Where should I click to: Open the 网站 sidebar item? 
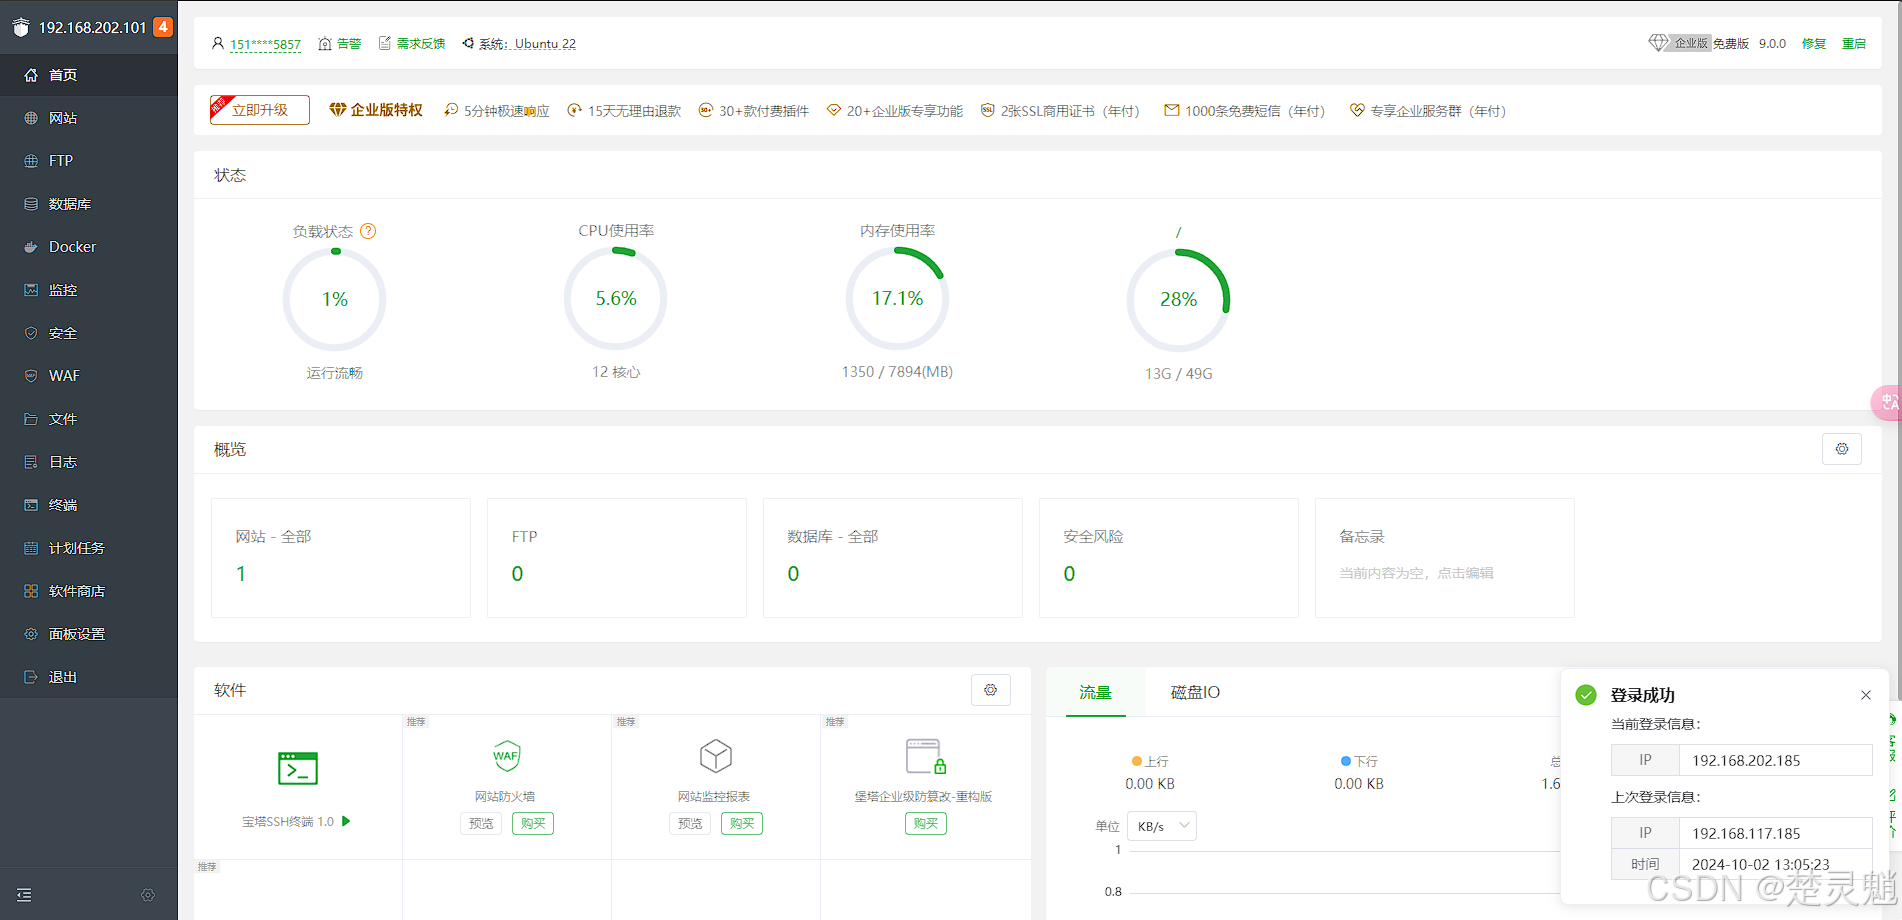89,118
